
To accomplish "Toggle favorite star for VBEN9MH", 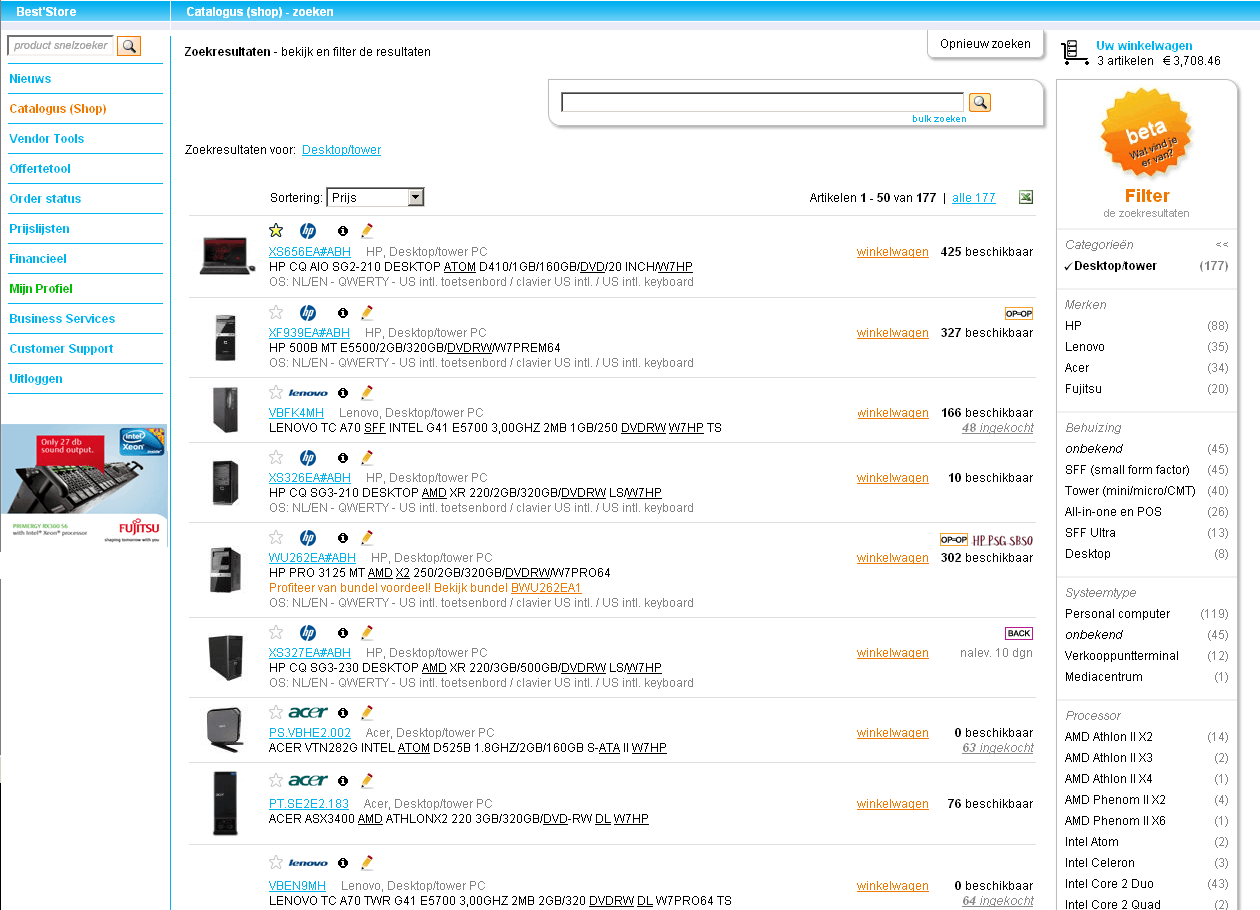I will click(276, 861).
